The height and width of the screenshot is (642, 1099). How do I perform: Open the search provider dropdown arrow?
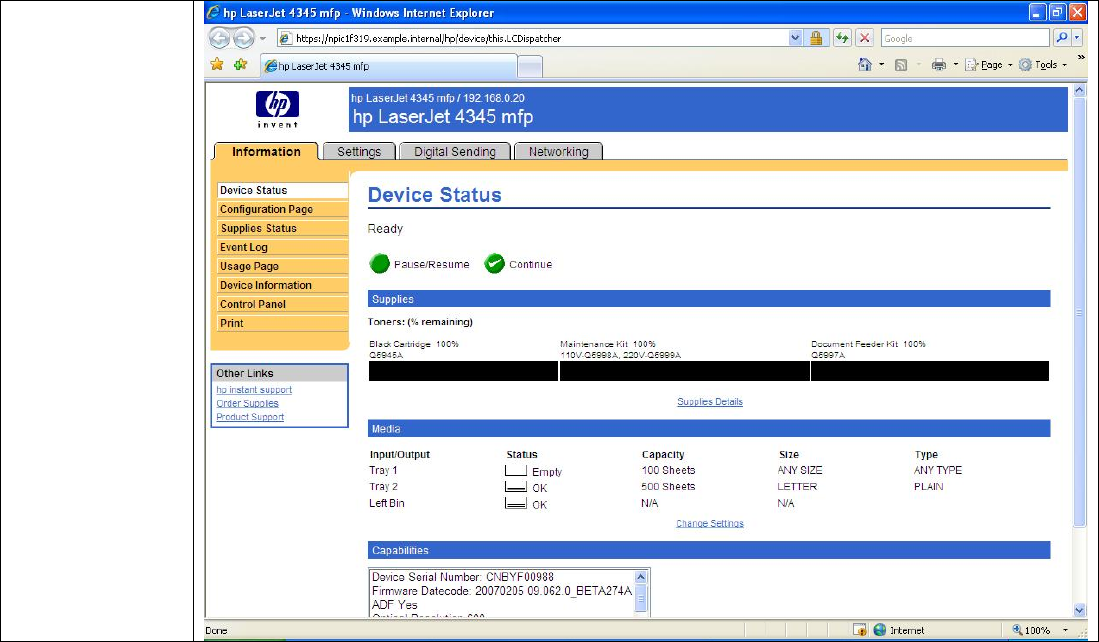tap(1077, 38)
